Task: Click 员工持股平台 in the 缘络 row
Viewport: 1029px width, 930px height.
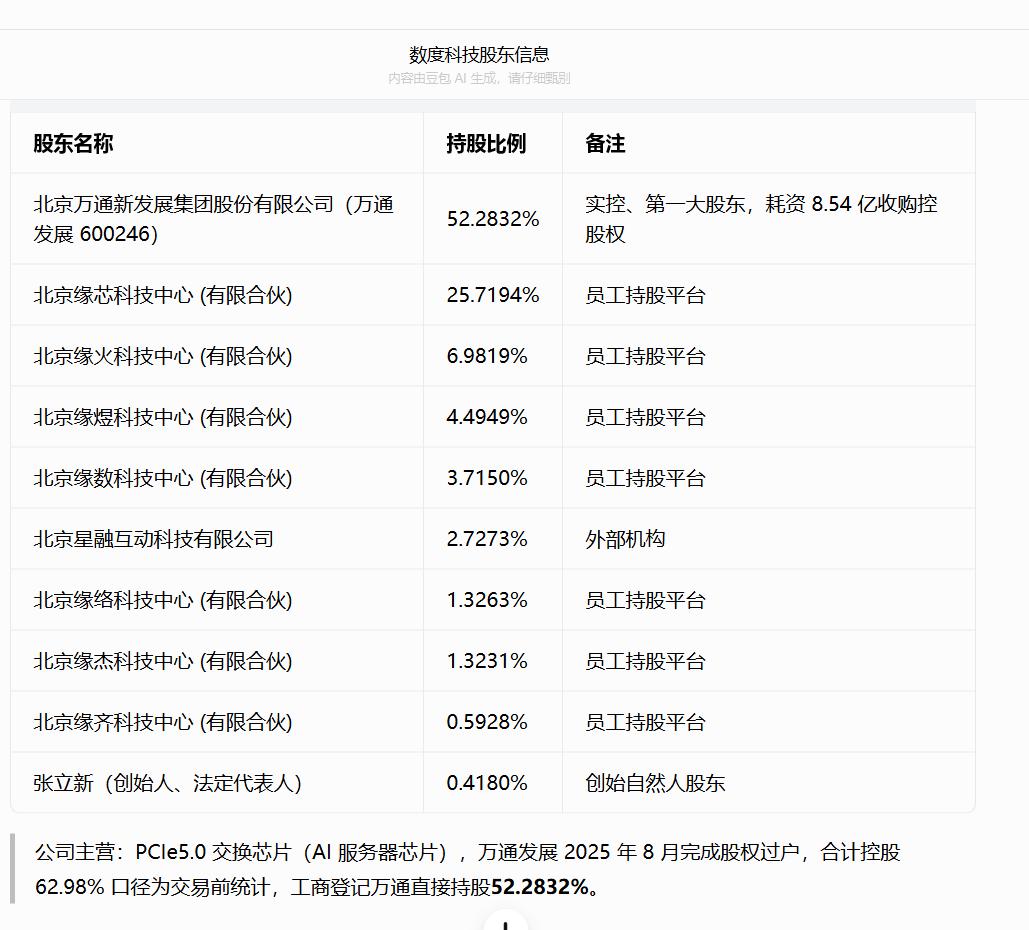Action: tap(645, 601)
